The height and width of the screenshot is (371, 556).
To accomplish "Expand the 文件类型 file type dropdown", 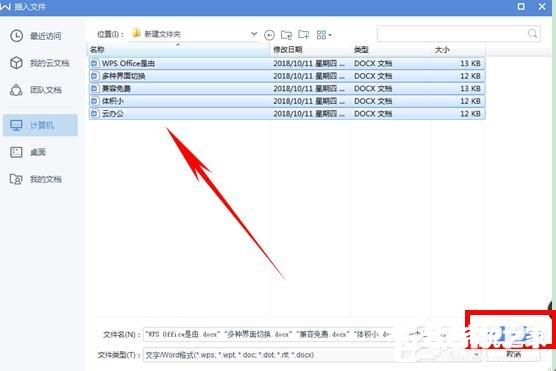I will 477,354.
